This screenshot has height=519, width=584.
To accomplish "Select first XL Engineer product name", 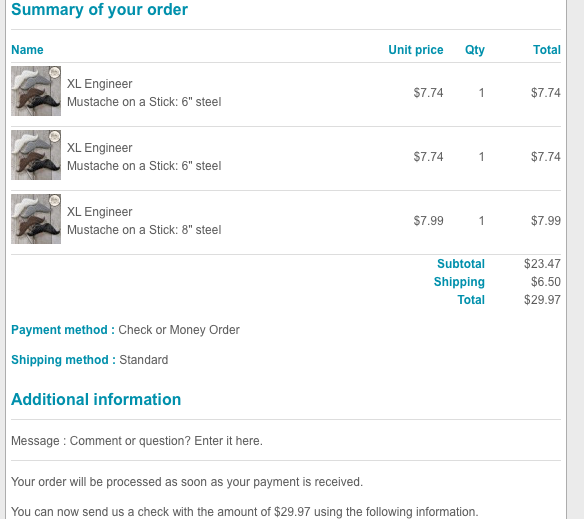I will 99,84.
